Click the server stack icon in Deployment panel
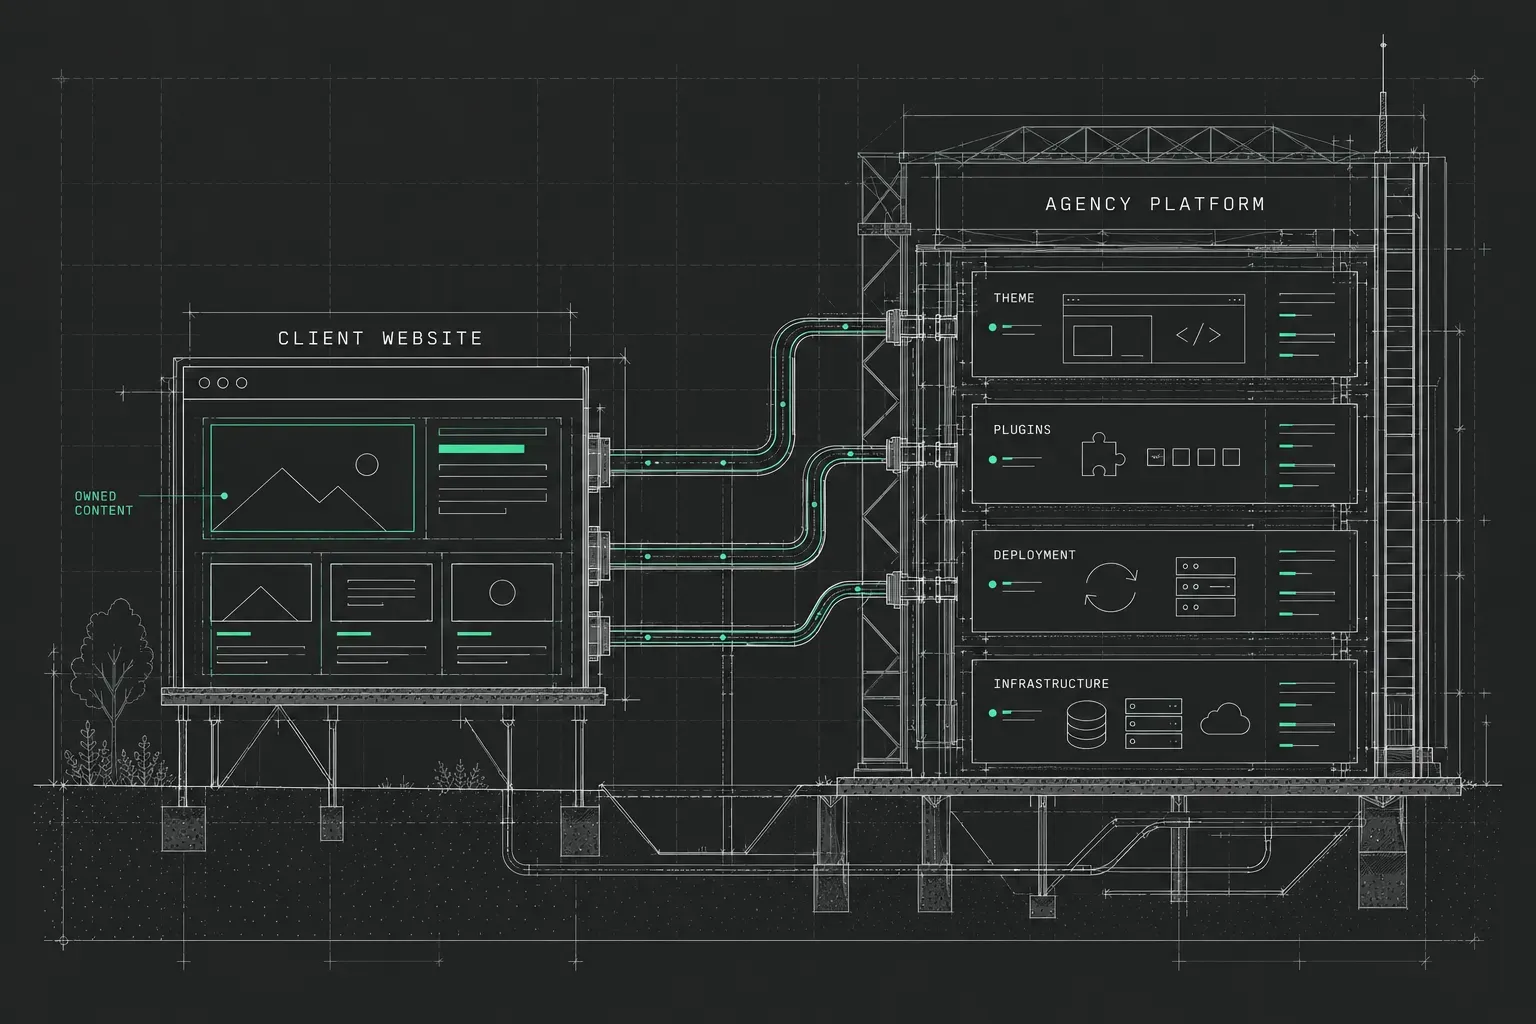1536x1024 pixels. (x=1205, y=586)
